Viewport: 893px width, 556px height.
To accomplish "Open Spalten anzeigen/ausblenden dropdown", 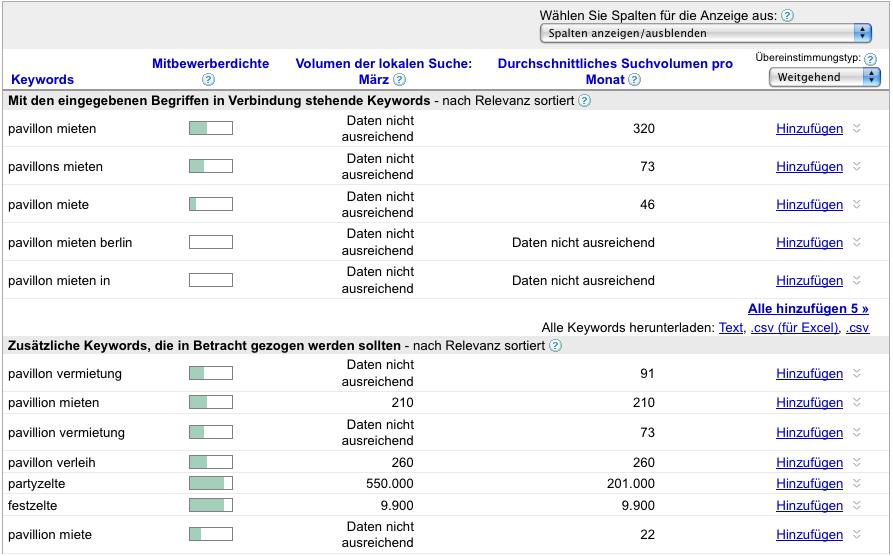I will point(706,33).
